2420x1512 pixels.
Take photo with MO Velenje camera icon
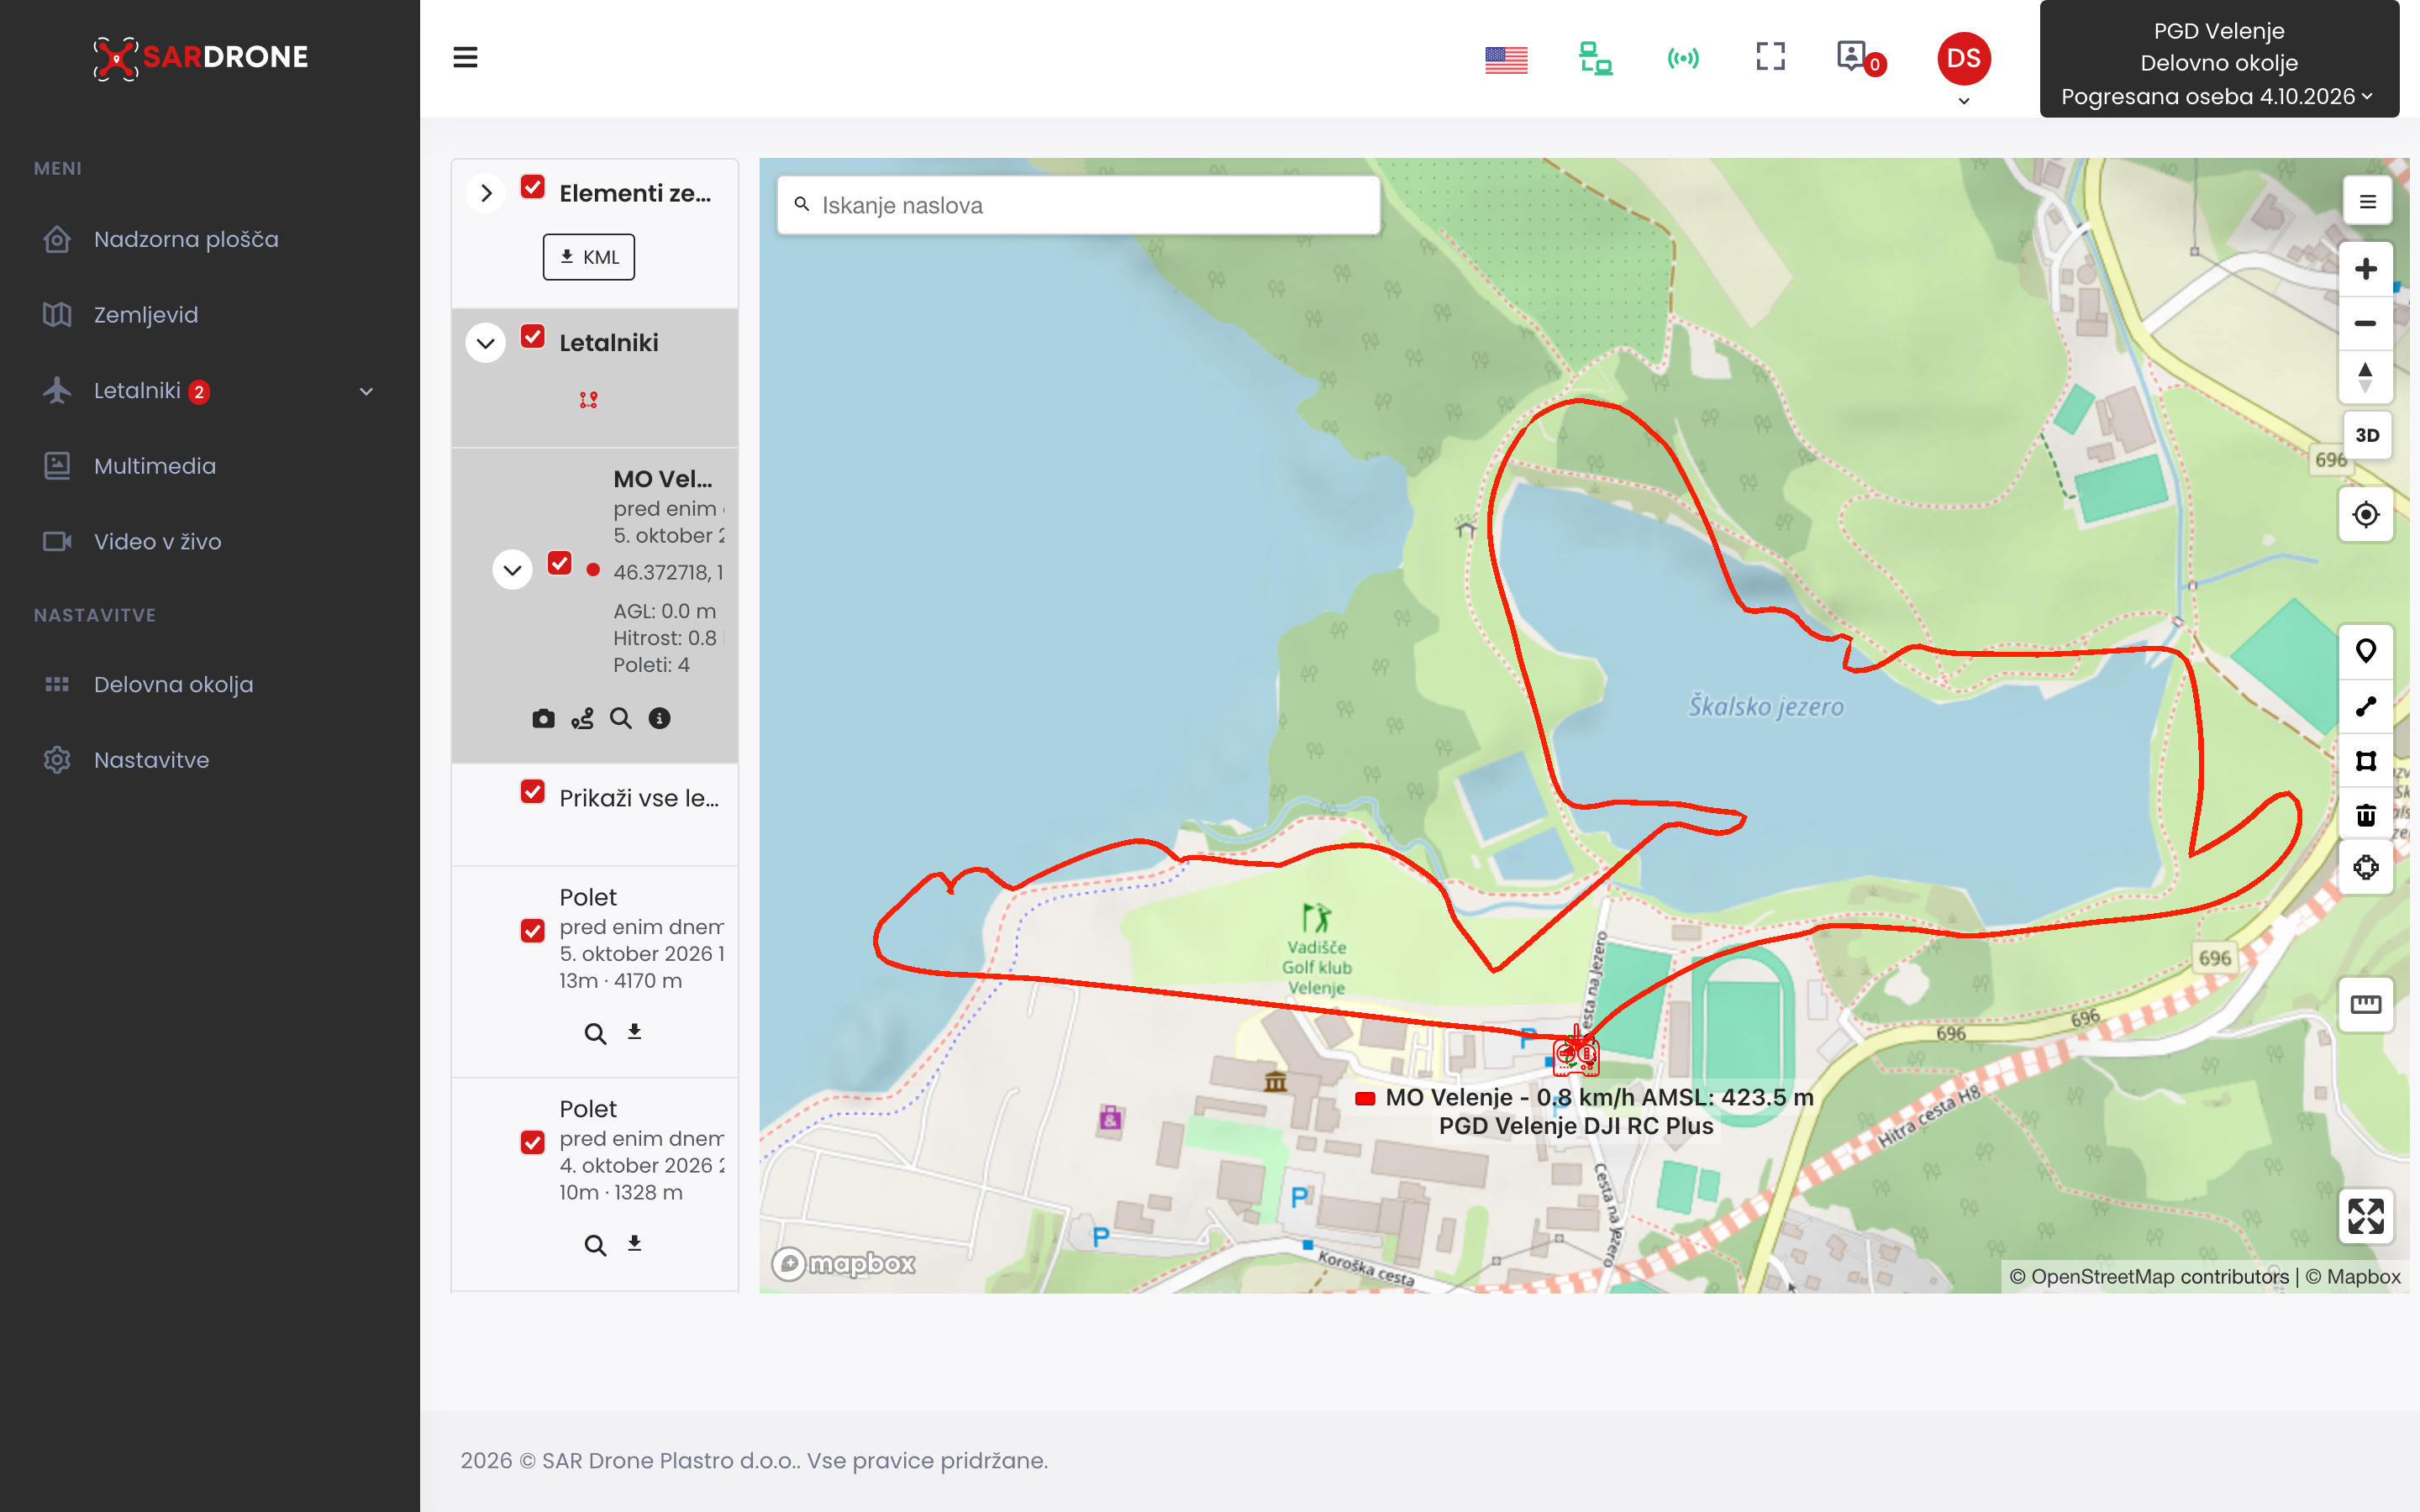click(543, 718)
